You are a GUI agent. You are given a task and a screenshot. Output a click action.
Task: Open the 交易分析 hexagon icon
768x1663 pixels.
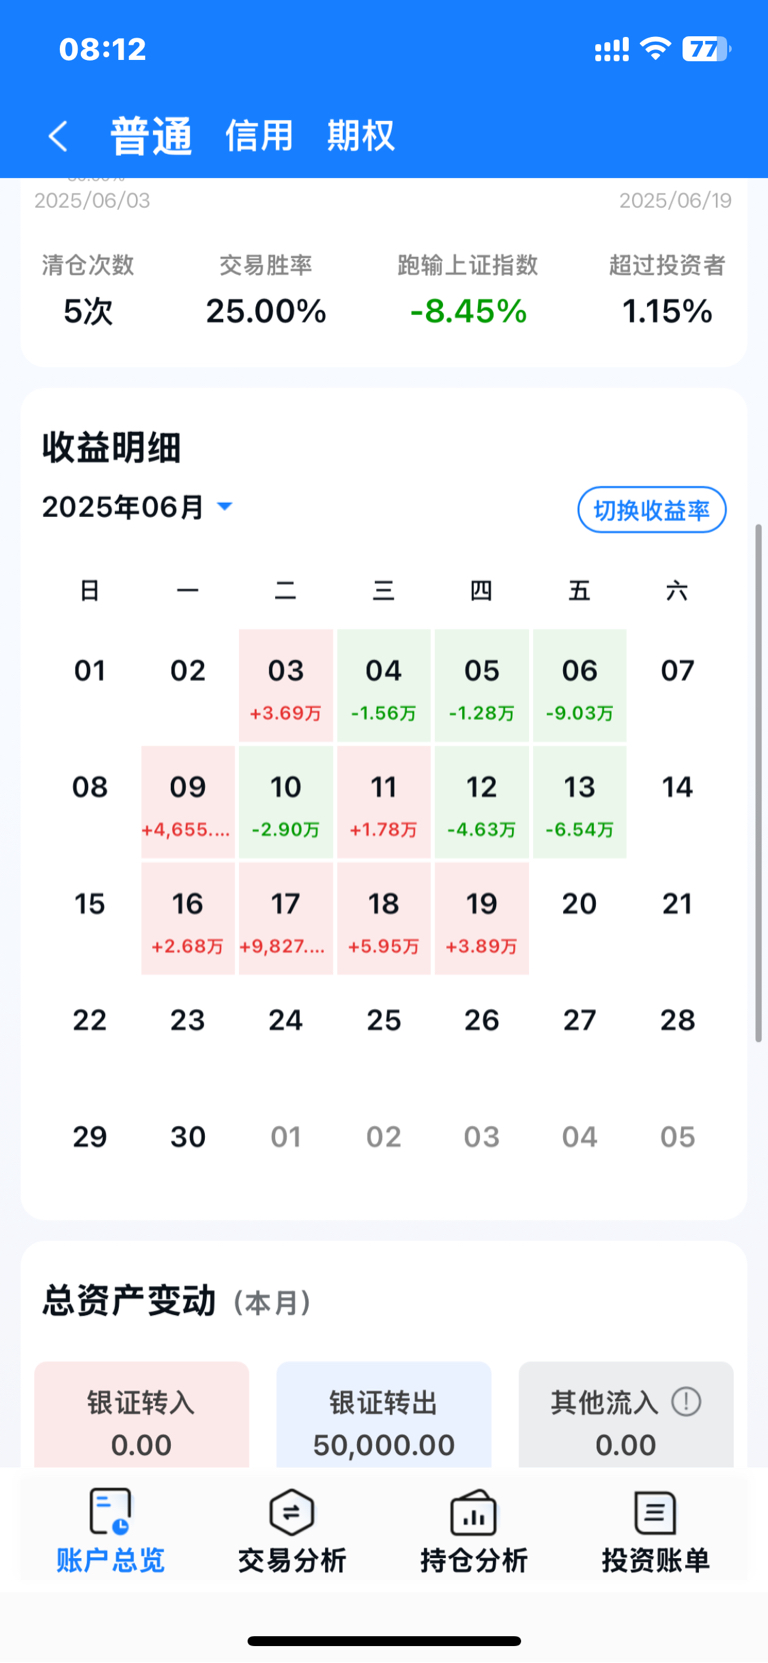(292, 1511)
